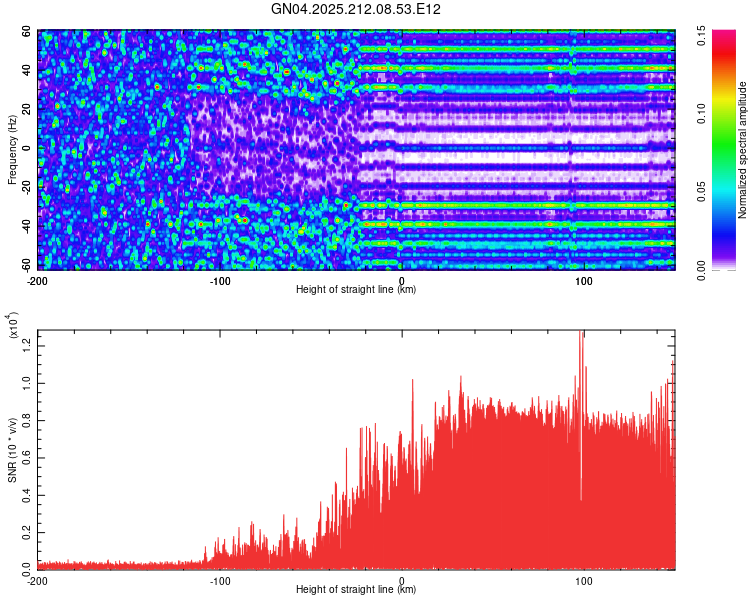Click the 100 x-axis tick under the spectrogram

(584, 281)
